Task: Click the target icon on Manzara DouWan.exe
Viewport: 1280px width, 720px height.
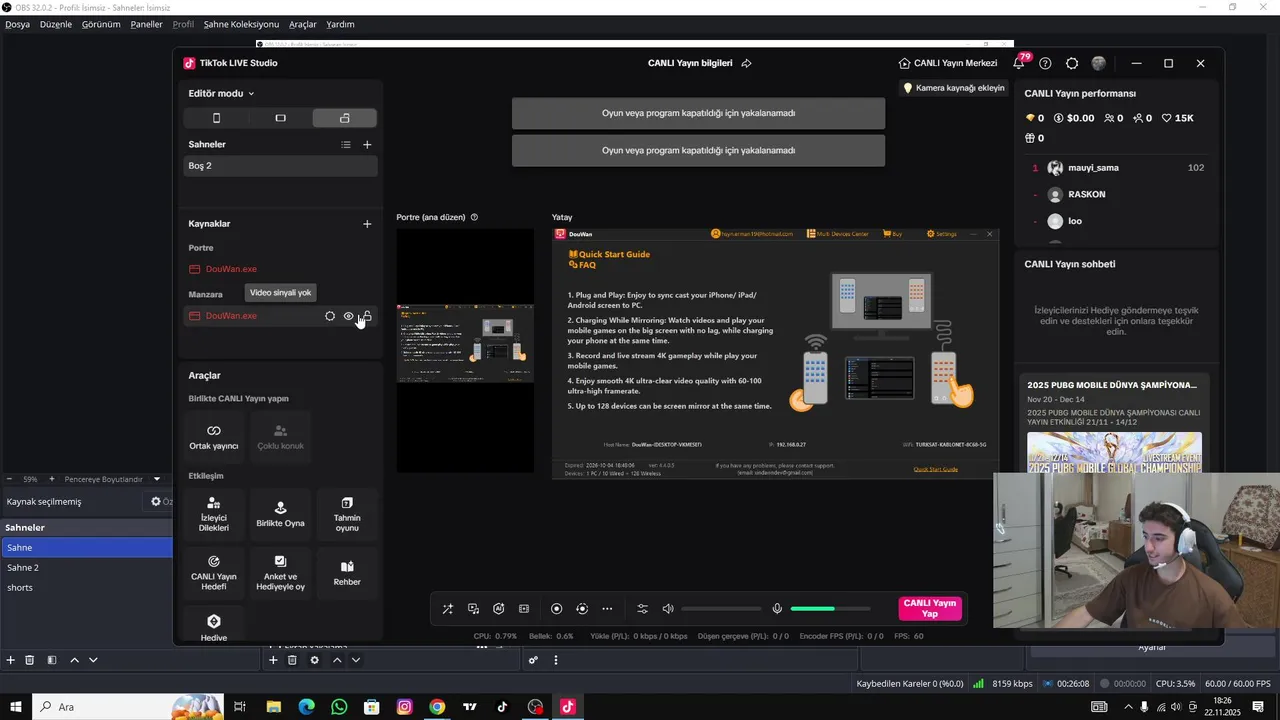Action: (x=330, y=316)
